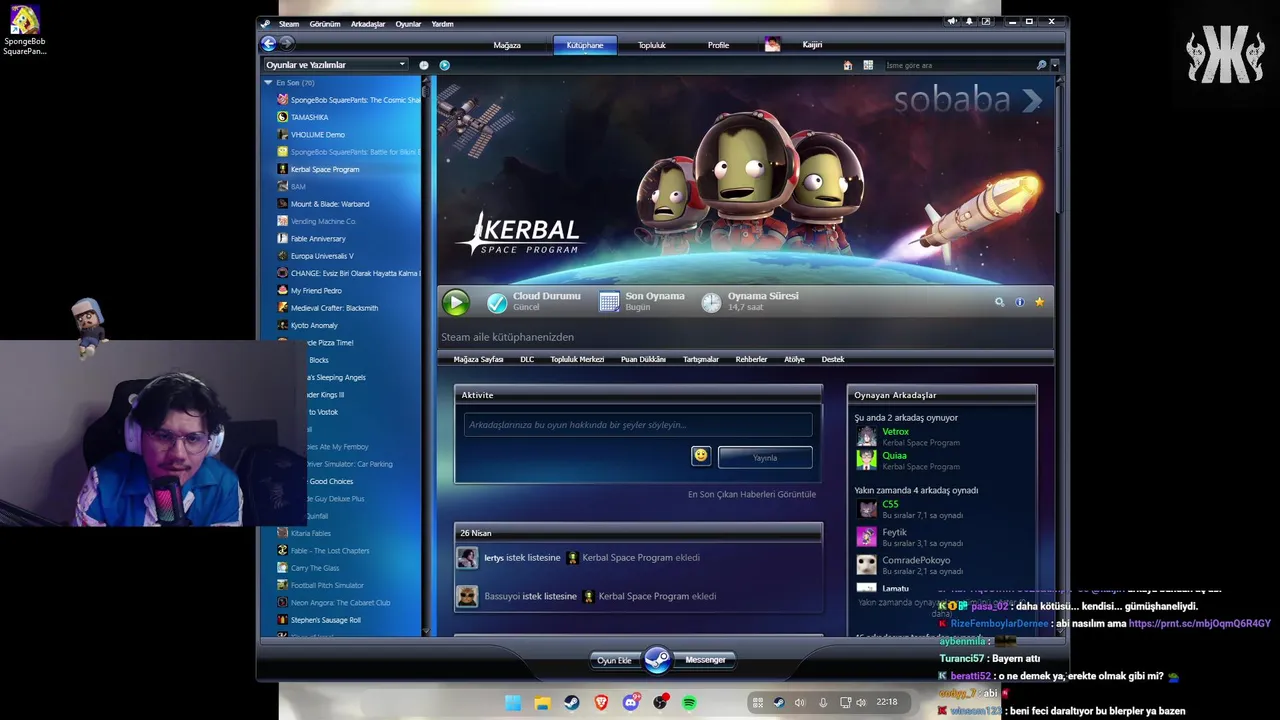Open the Görünüm menu
The image size is (1280, 720).
(x=325, y=24)
